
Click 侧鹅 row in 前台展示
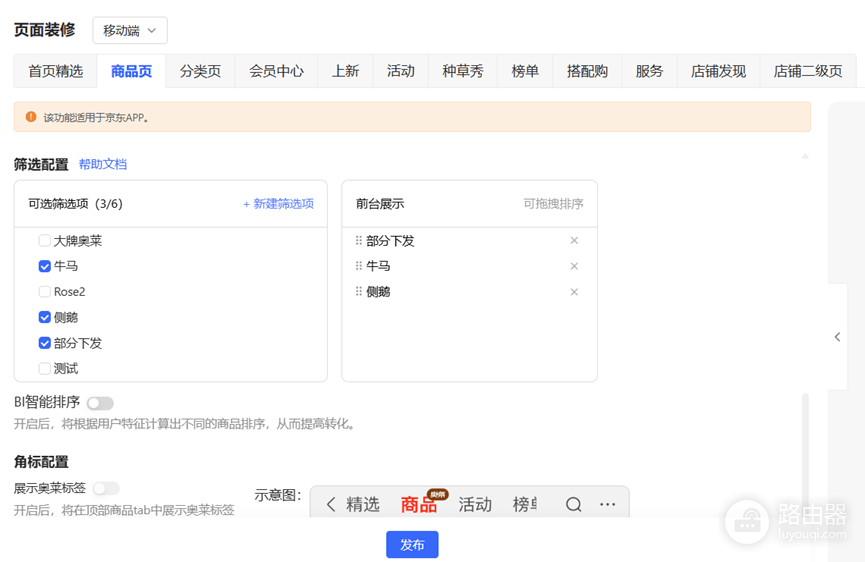coord(469,292)
